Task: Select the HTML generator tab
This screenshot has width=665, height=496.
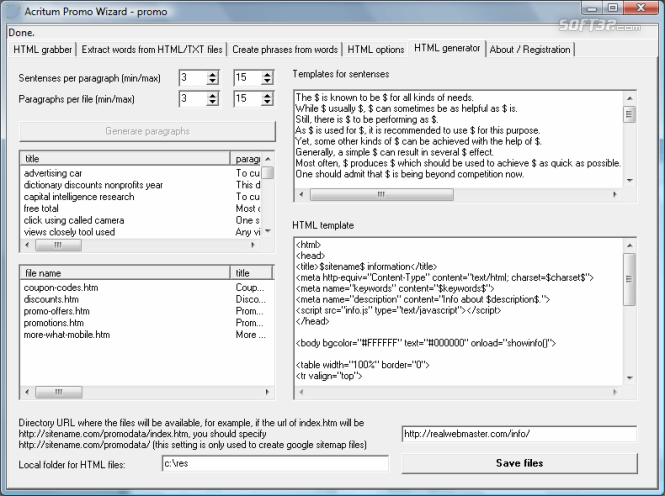Action: coord(447,48)
